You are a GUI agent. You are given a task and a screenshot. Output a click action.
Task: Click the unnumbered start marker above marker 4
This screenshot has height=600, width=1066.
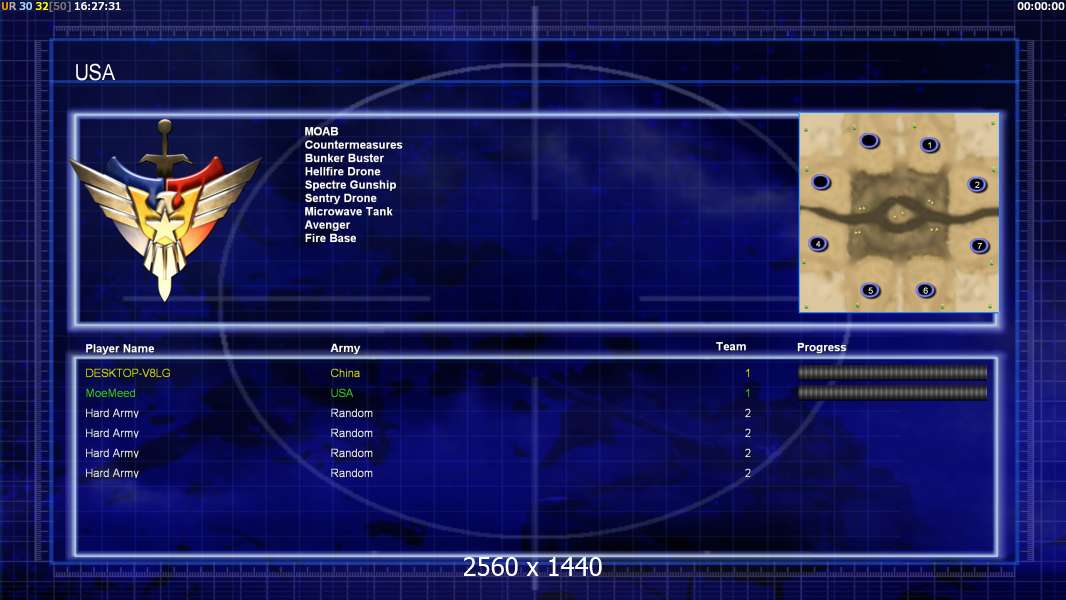coord(821,183)
